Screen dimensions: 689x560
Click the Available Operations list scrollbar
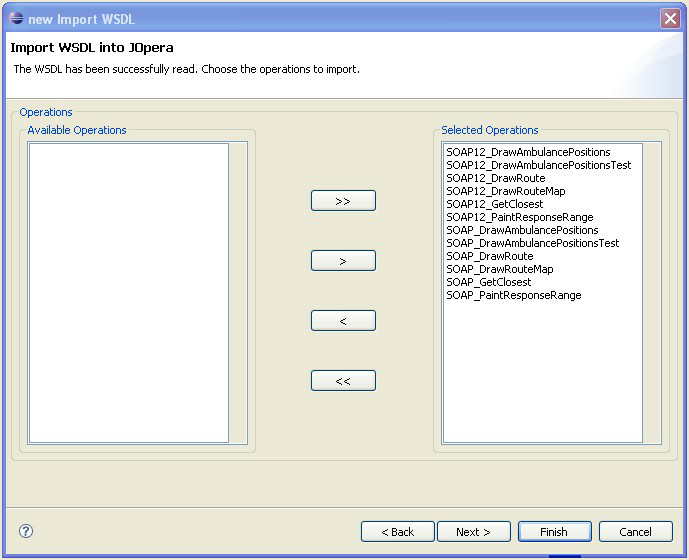(x=237, y=293)
